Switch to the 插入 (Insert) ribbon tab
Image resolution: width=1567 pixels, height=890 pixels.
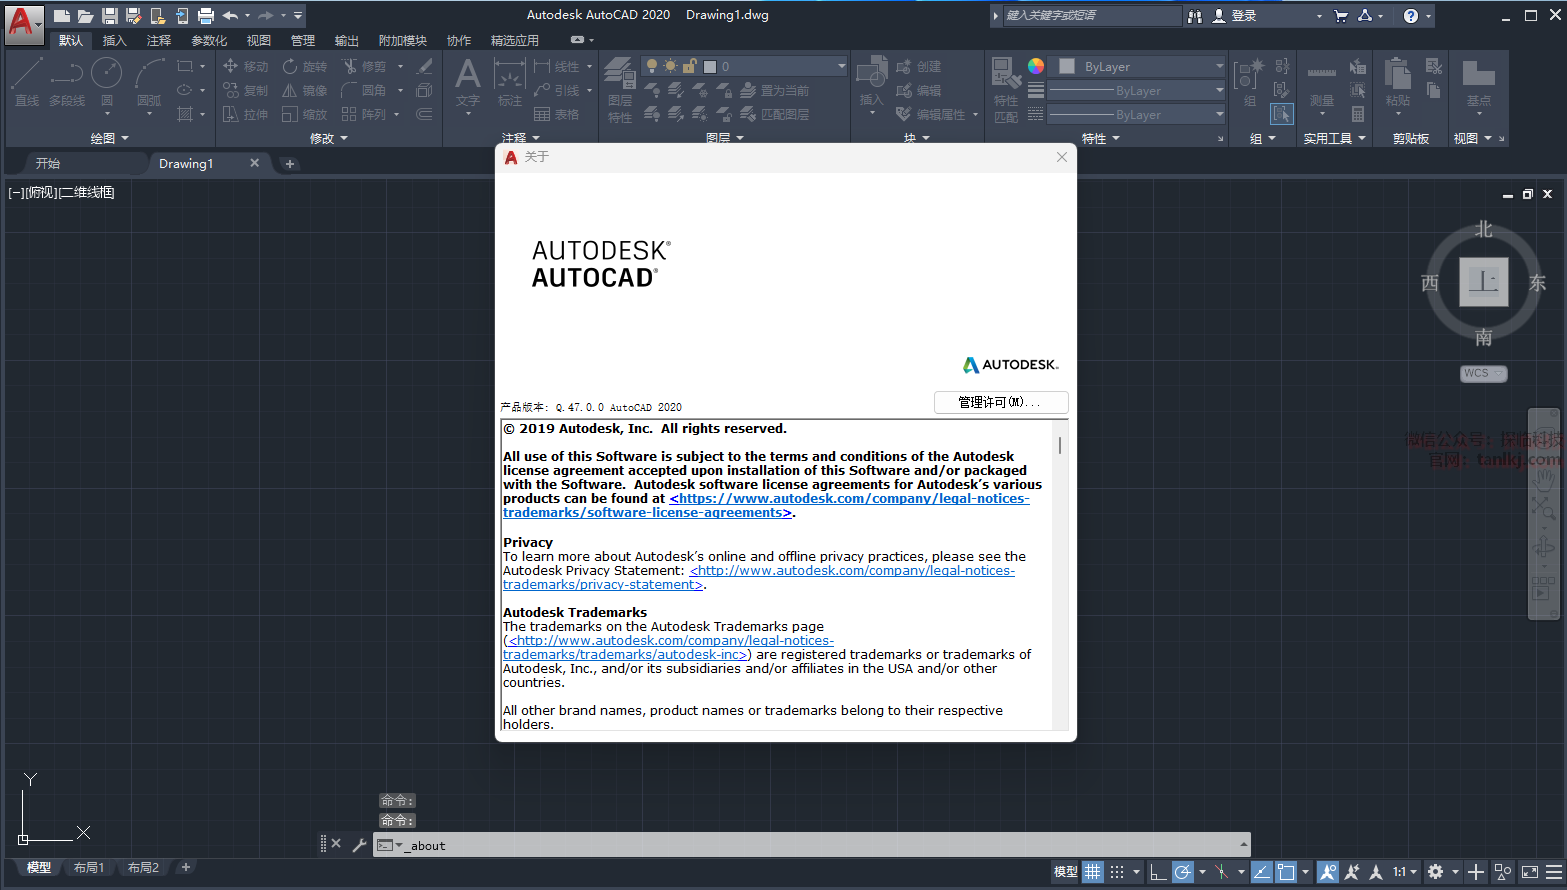114,40
